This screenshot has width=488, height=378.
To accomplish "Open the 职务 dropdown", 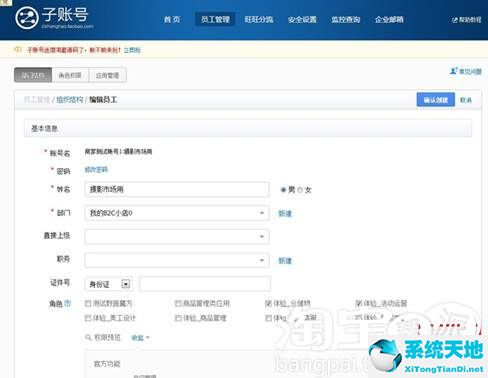I will point(177,260).
